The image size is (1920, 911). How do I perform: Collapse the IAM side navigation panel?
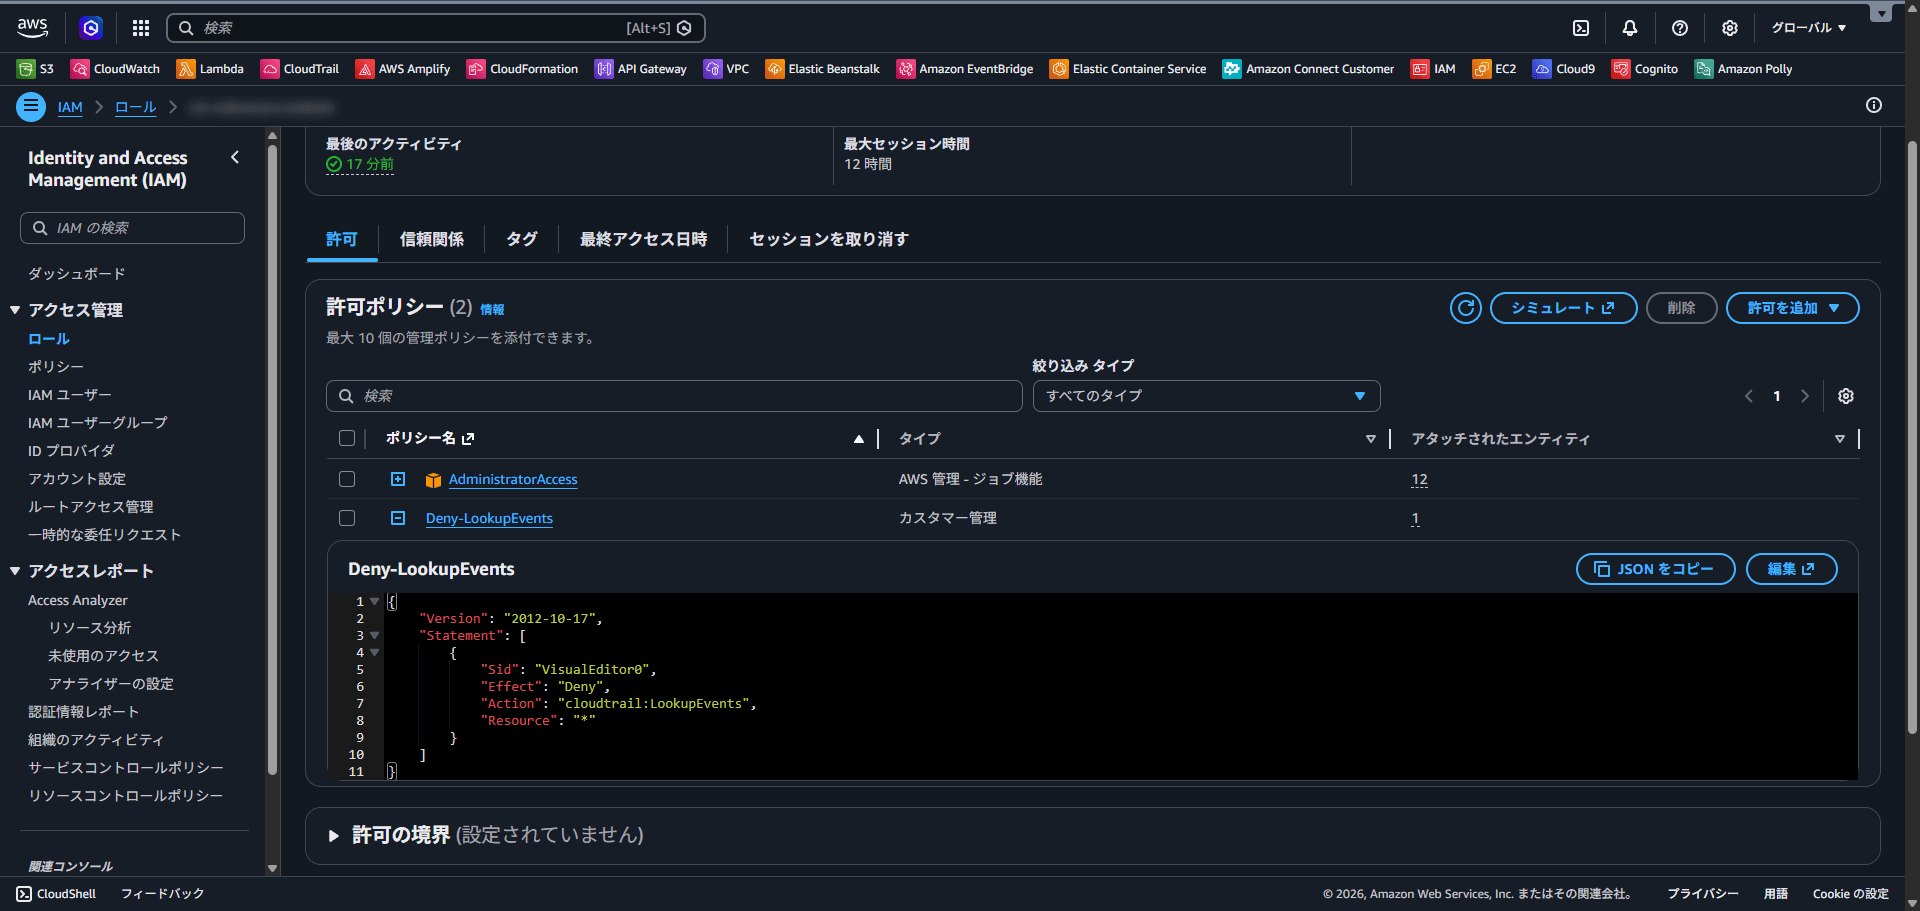(x=235, y=157)
